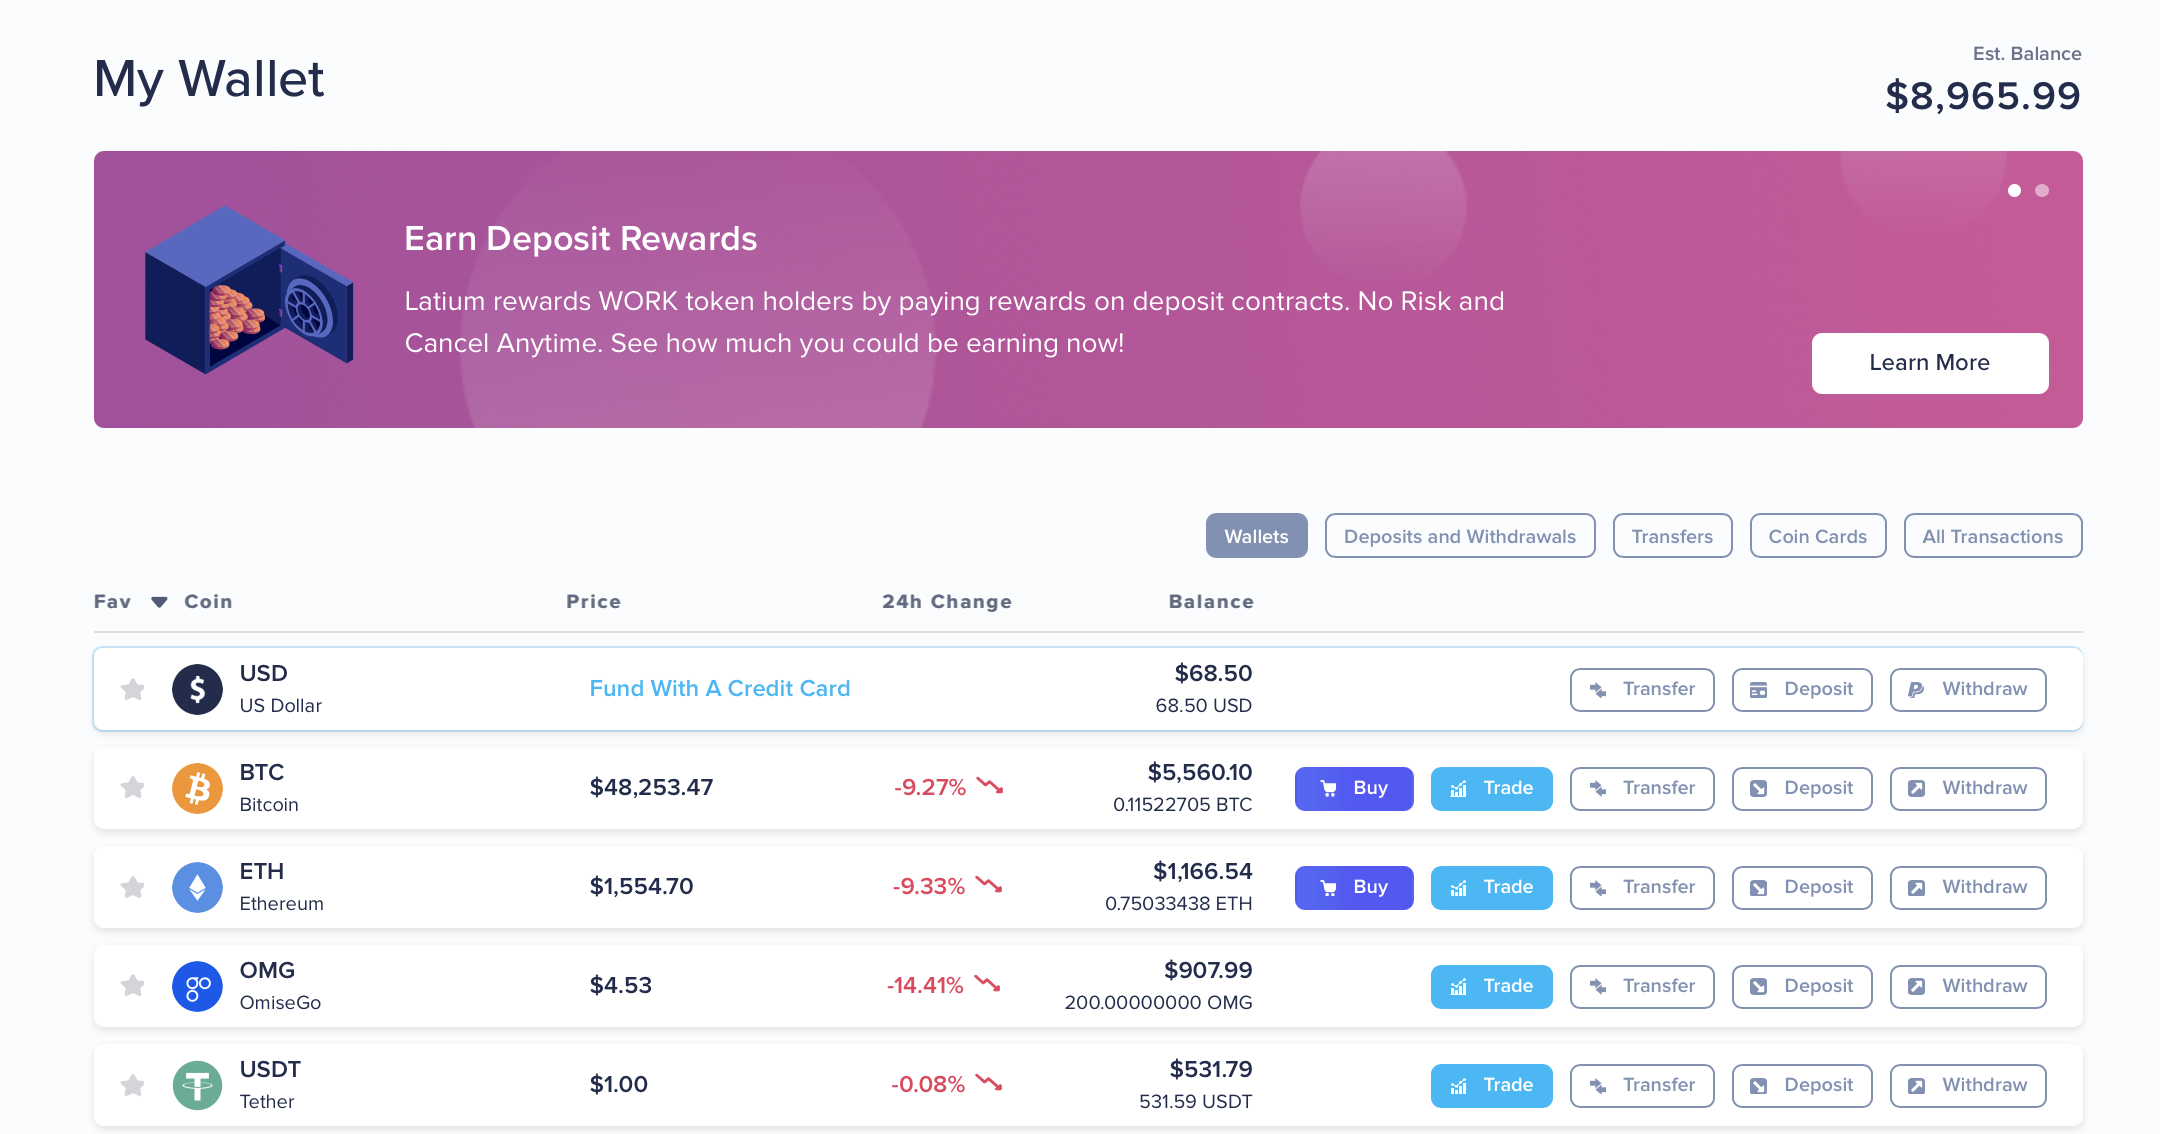Click the Bitcoin coin icon
The height and width of the screenshot is (1134, 2160).
point(197,788)
